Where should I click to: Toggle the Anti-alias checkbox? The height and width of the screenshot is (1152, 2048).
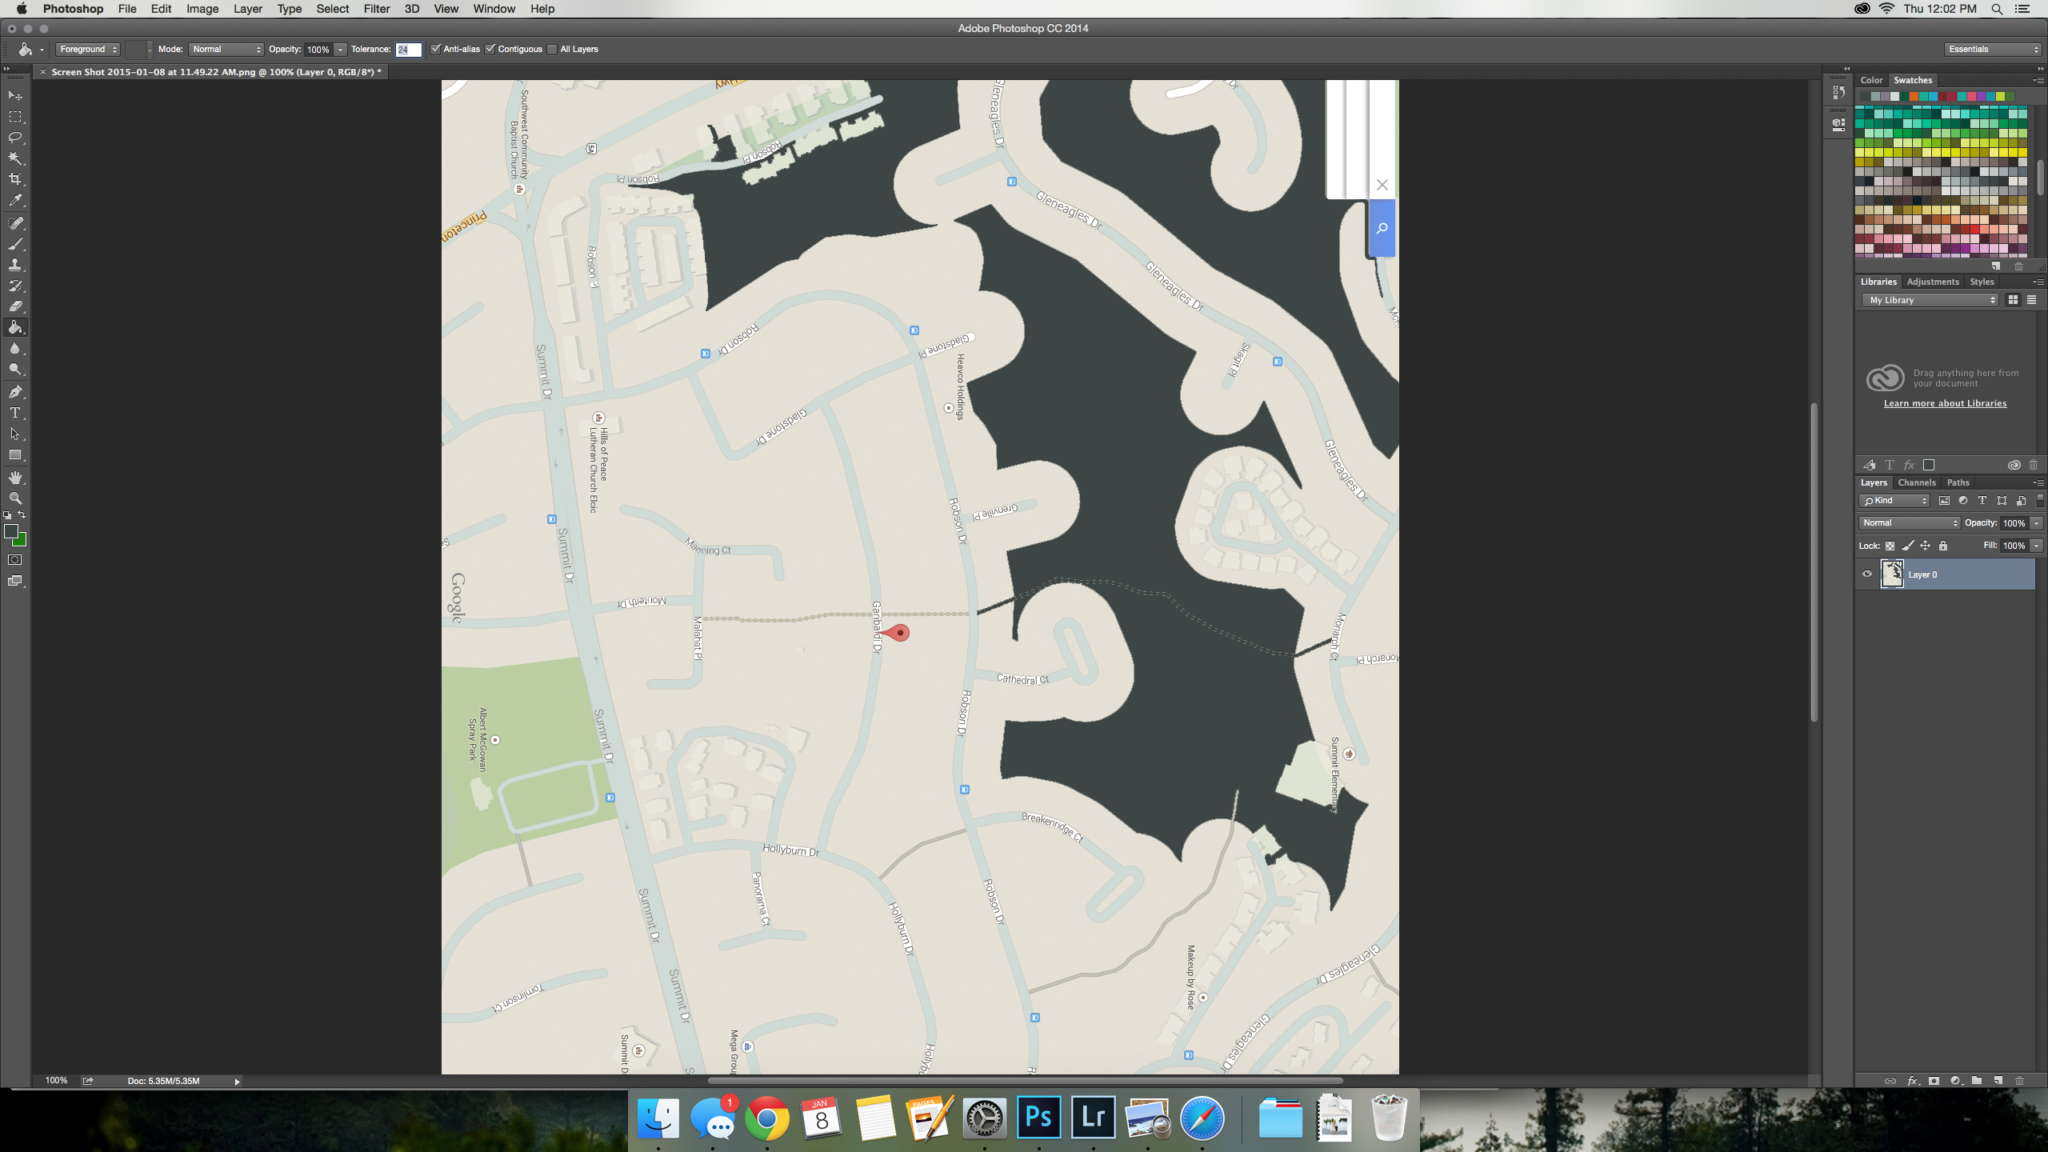point(436,49)
